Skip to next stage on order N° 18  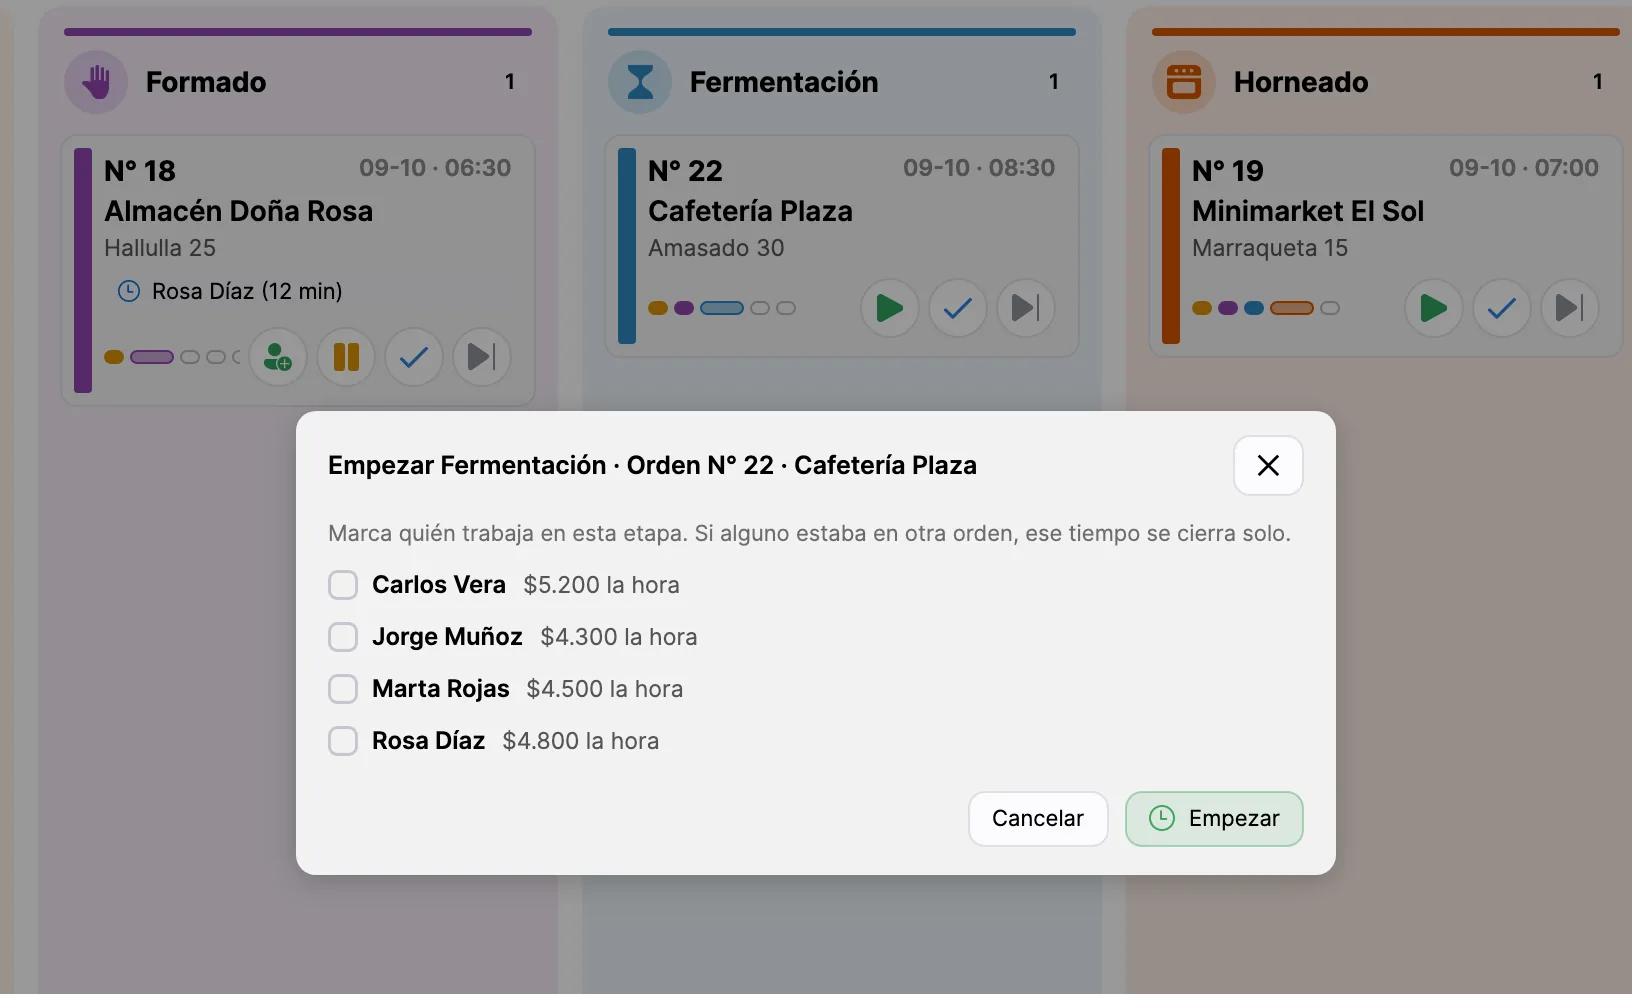click(x=482, y=357)
